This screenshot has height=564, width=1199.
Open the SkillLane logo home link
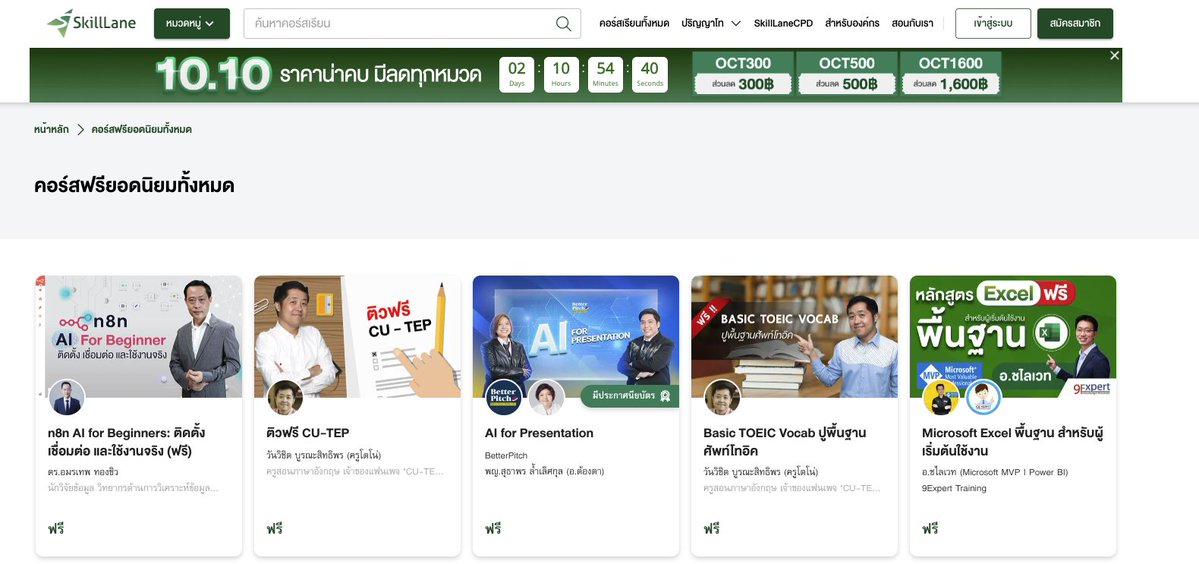click(92, 23)
